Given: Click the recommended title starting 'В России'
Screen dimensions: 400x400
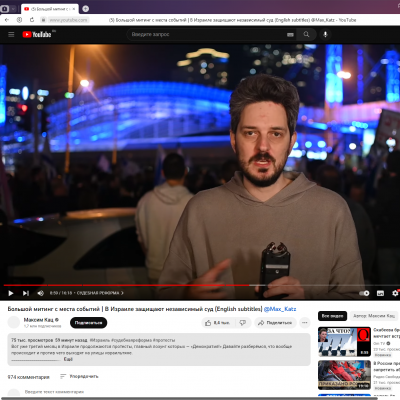Looking at the screenshot, I should click(x=386, y=366).
